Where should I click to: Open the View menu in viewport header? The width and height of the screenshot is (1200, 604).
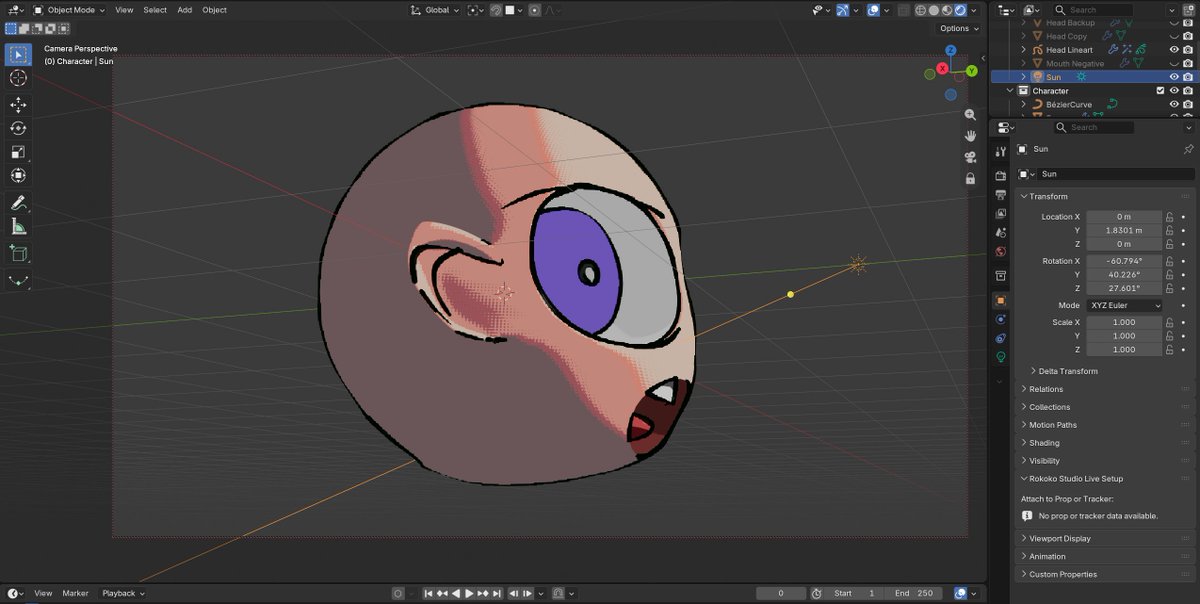coord(124,10)
